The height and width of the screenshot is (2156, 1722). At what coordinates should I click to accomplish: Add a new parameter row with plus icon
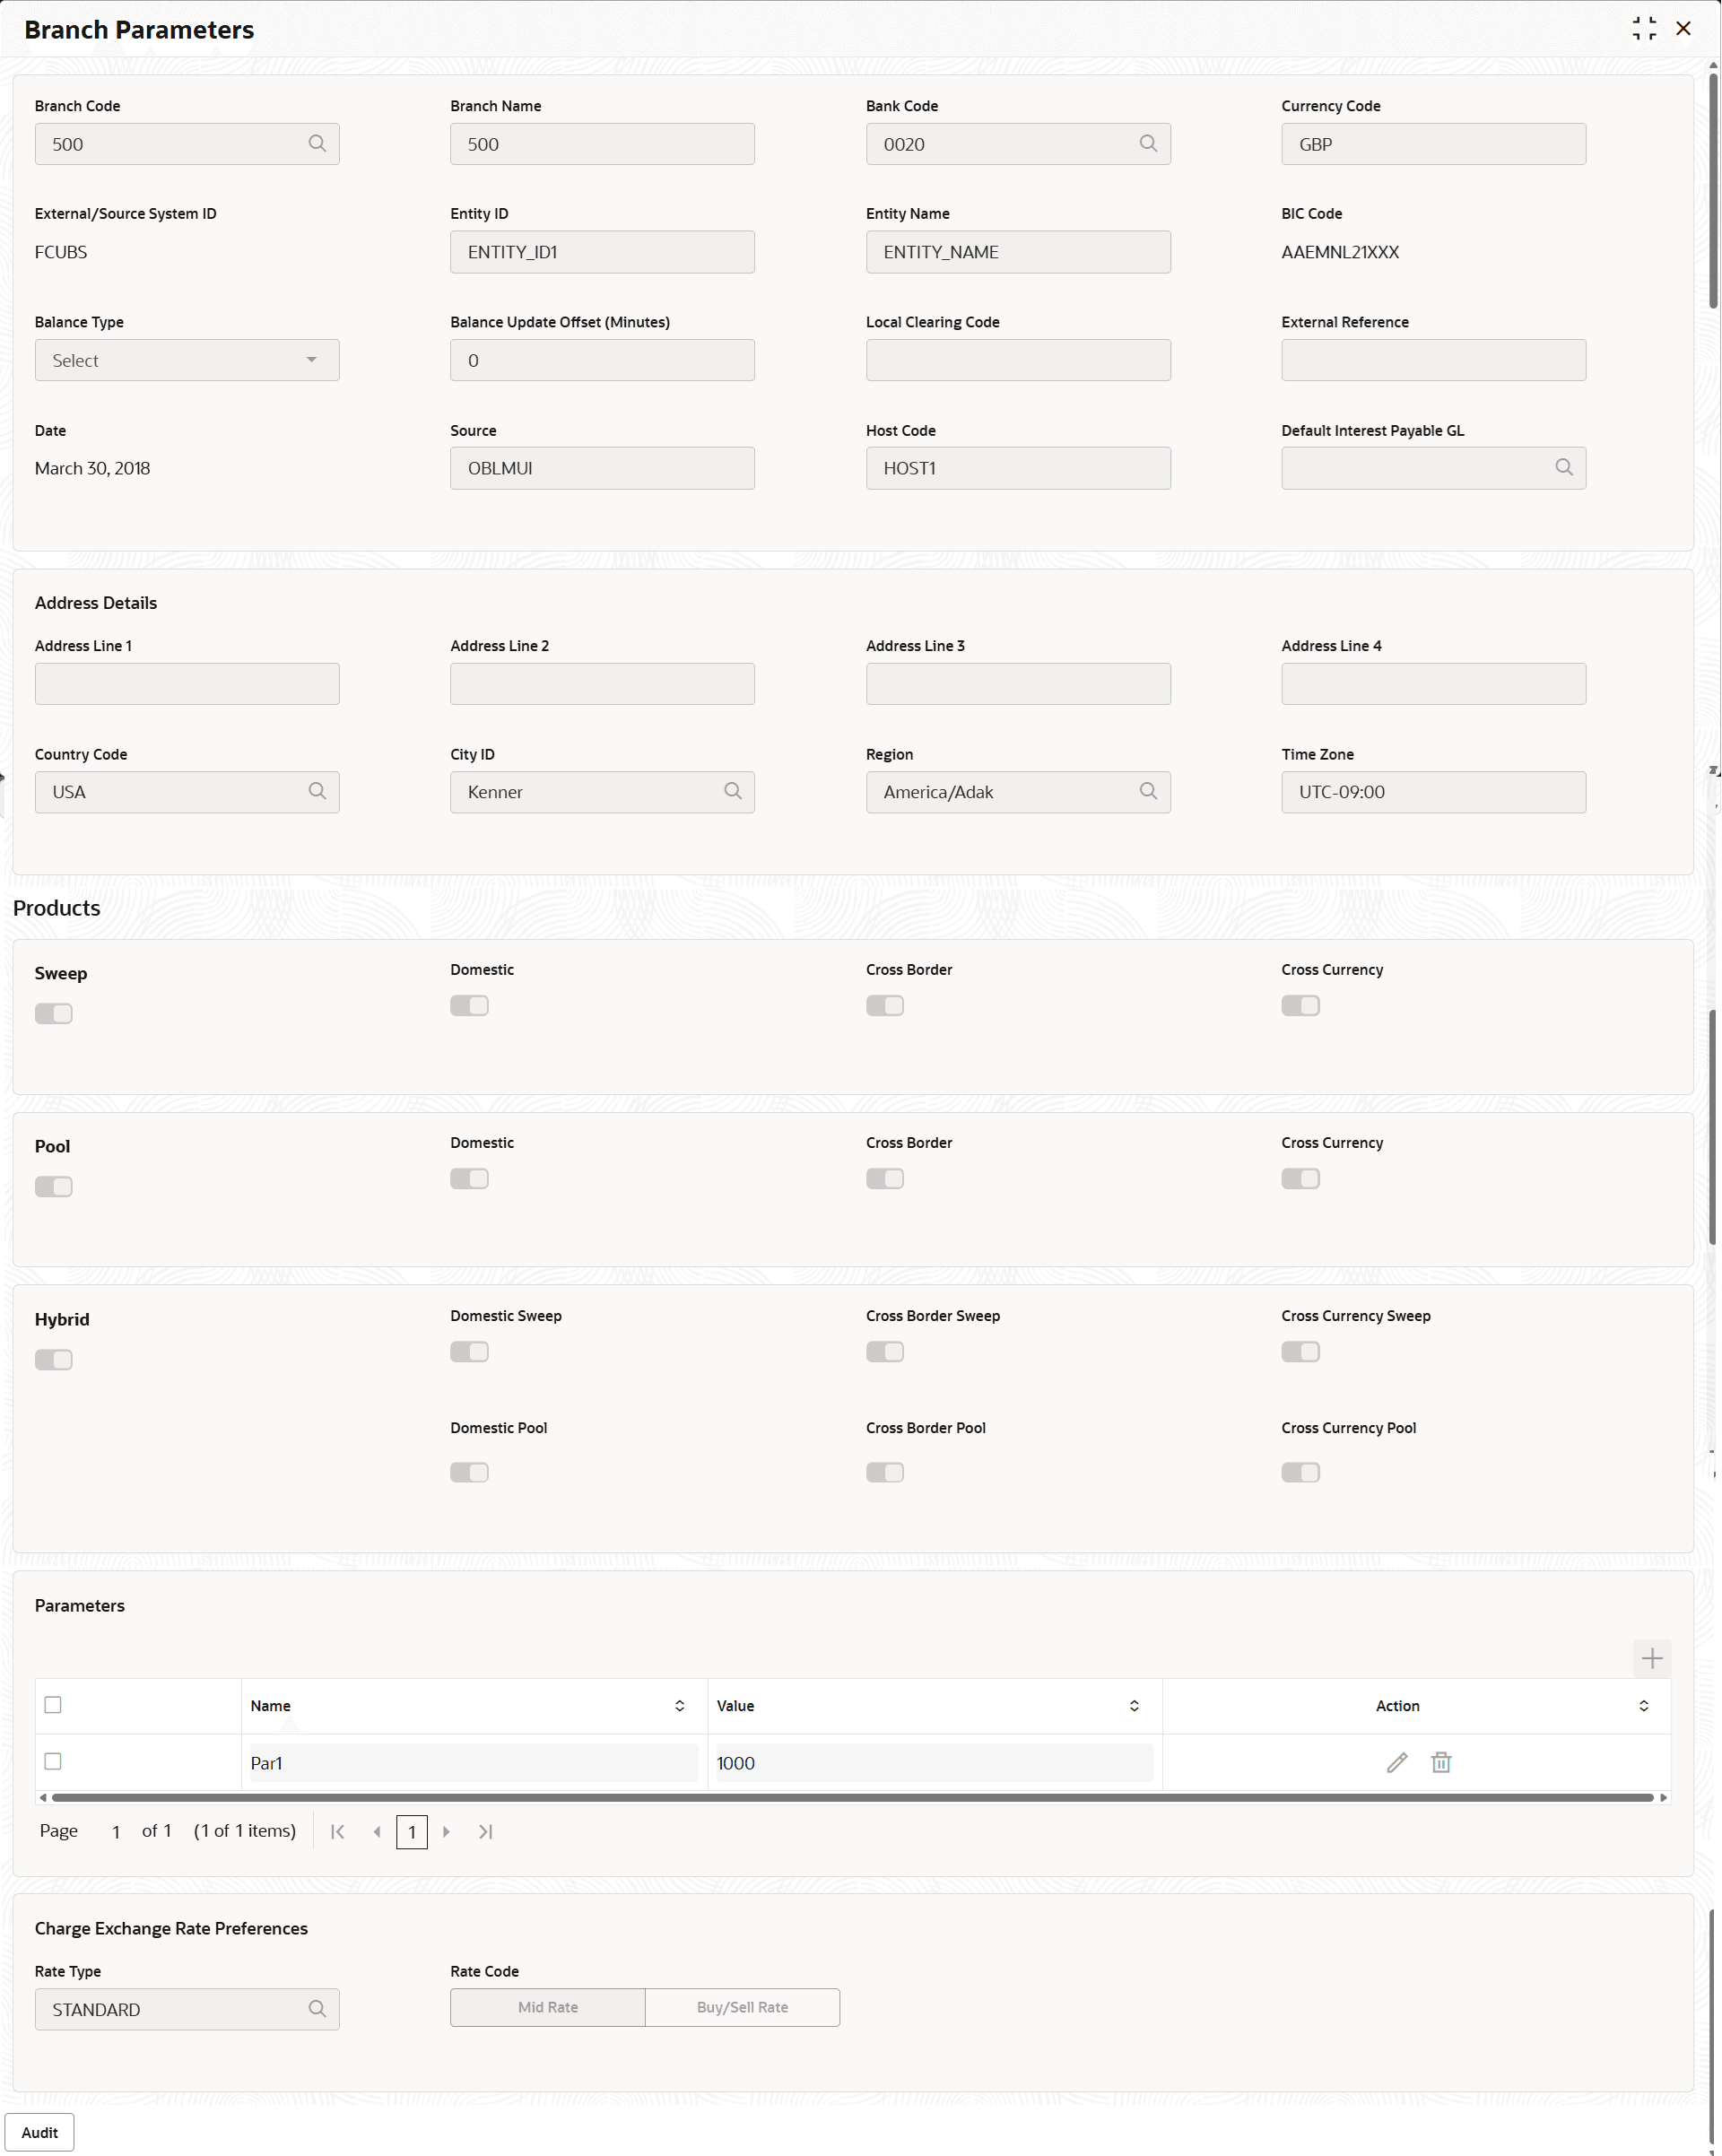(1652, 1658)
